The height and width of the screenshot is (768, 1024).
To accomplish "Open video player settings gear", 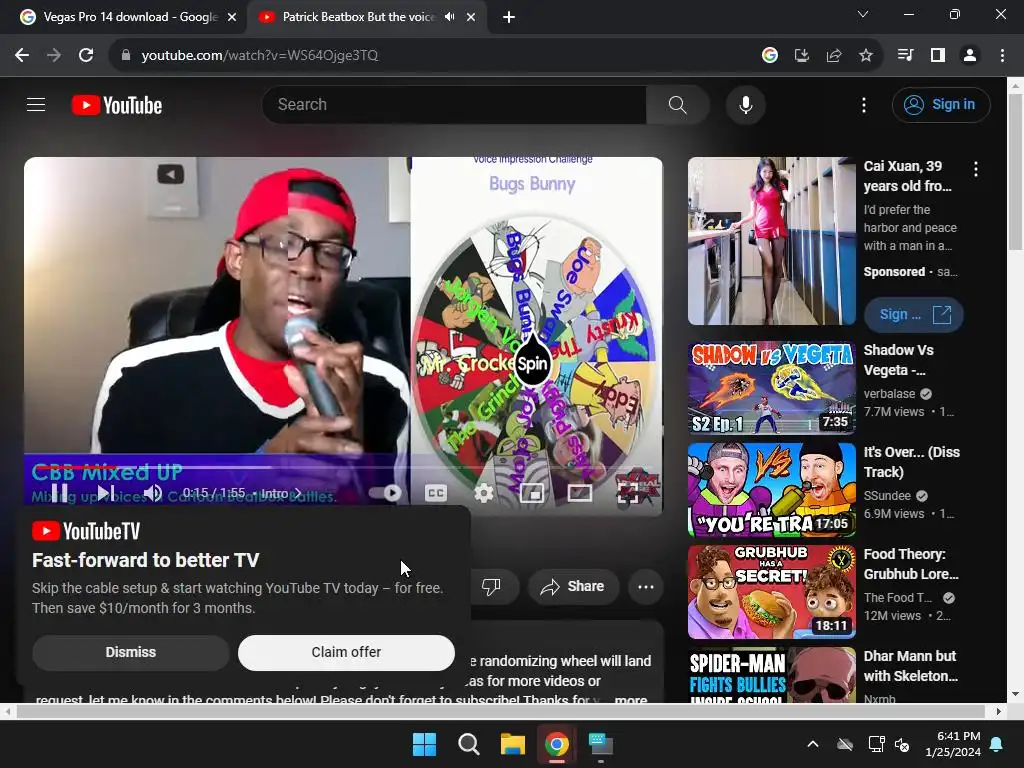I will 483,493.
